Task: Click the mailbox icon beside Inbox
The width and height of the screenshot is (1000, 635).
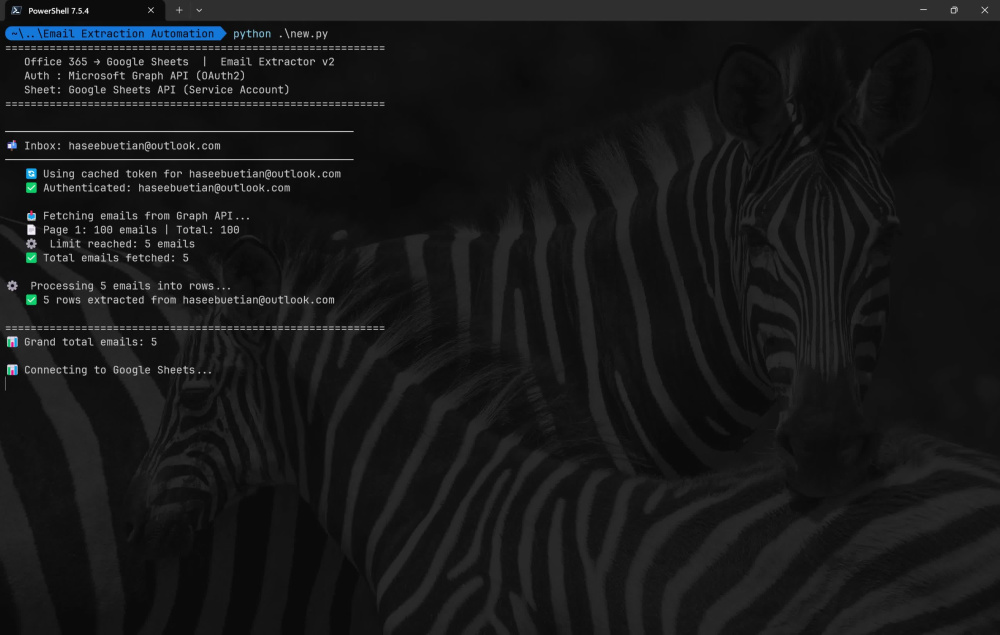Action: pyautogui.click(x=12, y=145)
